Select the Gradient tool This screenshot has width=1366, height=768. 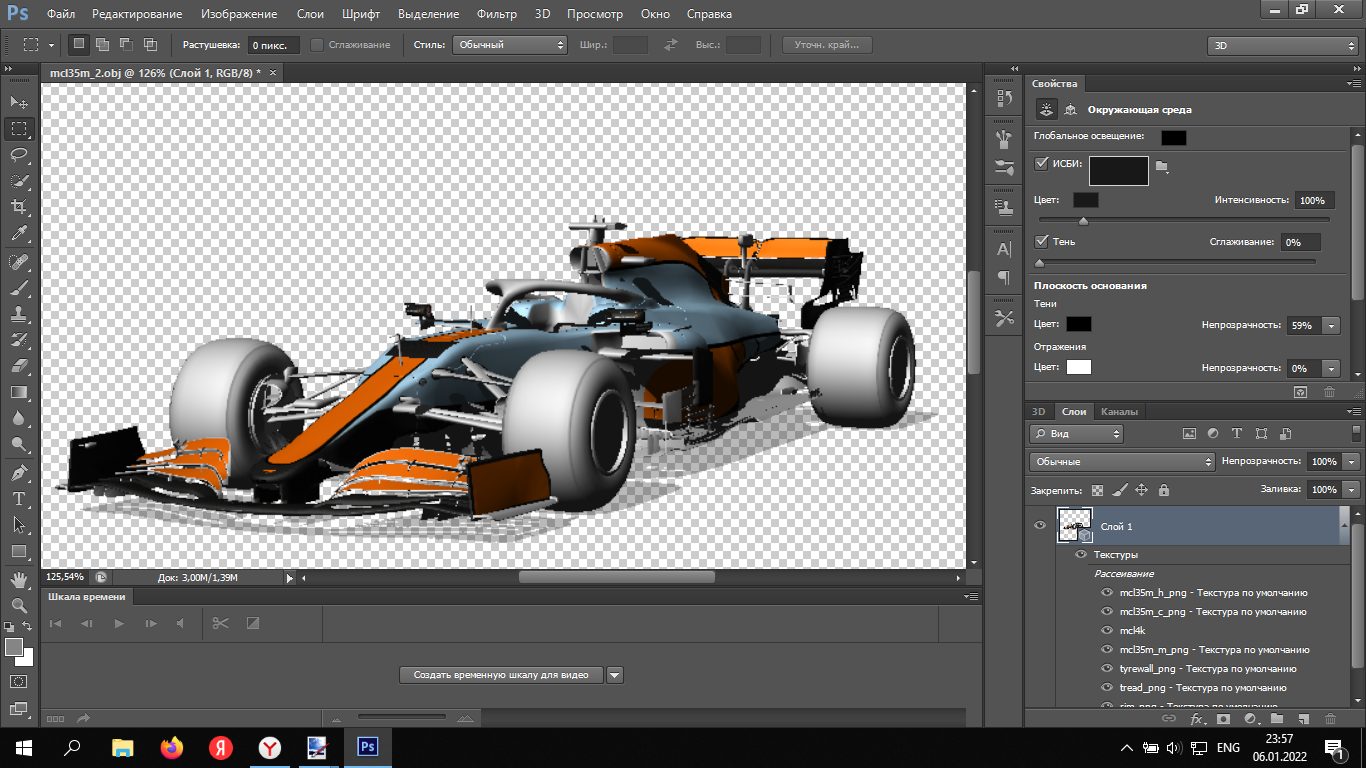[x=19, y=392]
